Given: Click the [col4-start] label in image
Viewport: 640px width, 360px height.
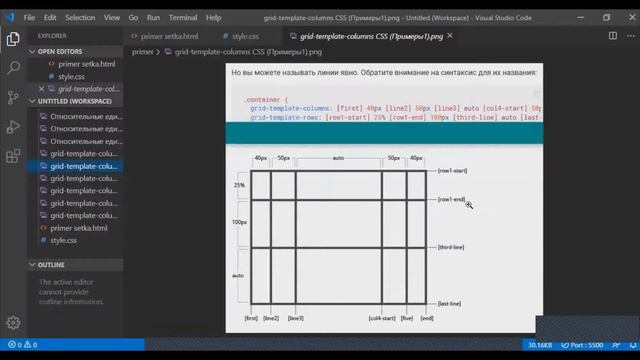Looking at the screenshot, I should [x=382, y=318].
